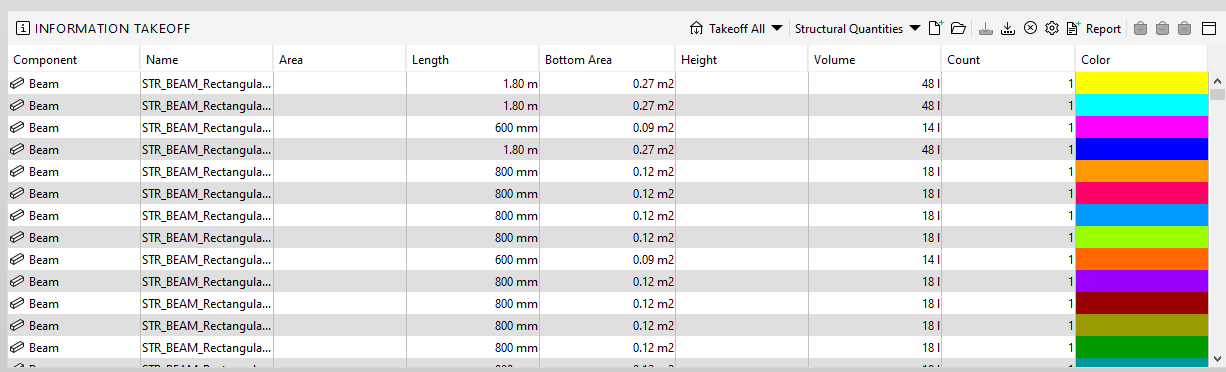
Task: Open a template with the folder icon
Action: click(958, 28)
